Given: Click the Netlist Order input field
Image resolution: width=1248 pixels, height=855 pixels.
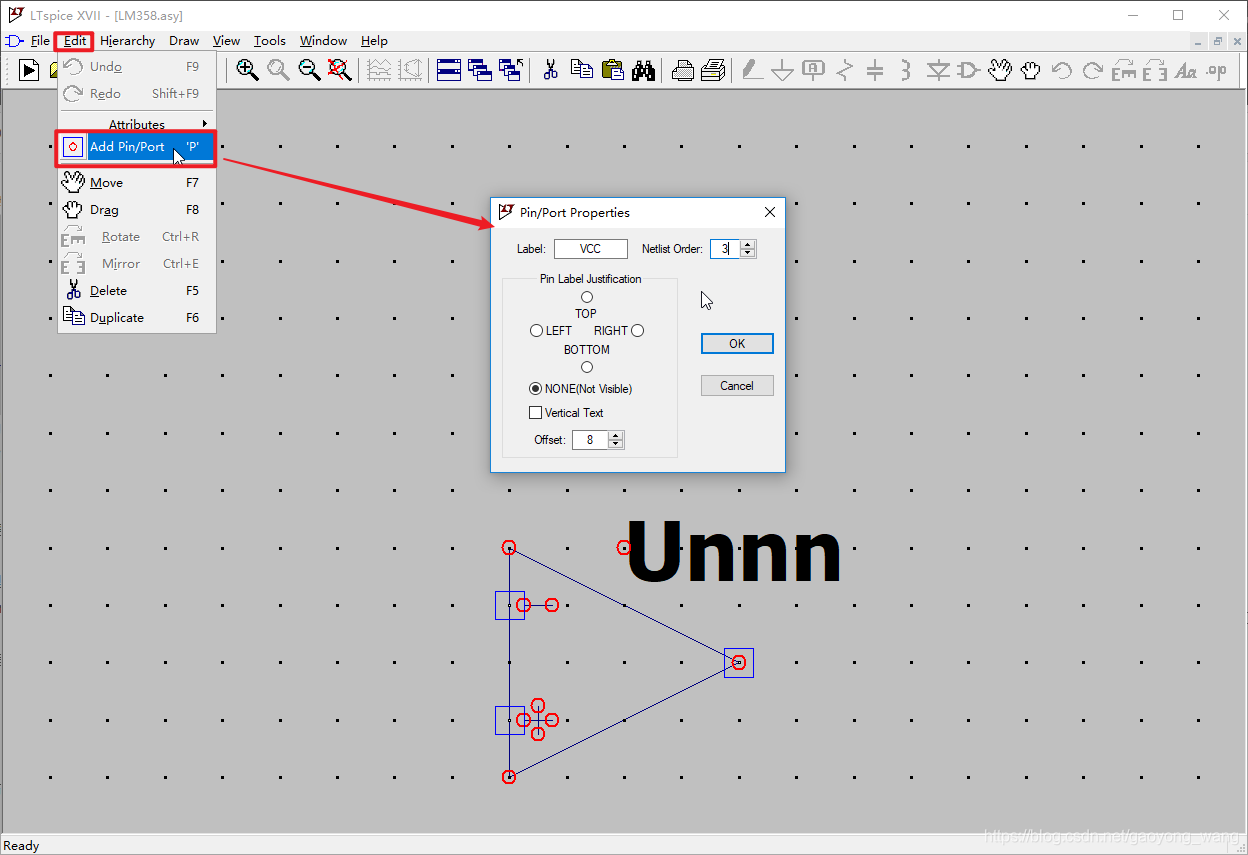Looking at the screenshot, I should 725,249.
